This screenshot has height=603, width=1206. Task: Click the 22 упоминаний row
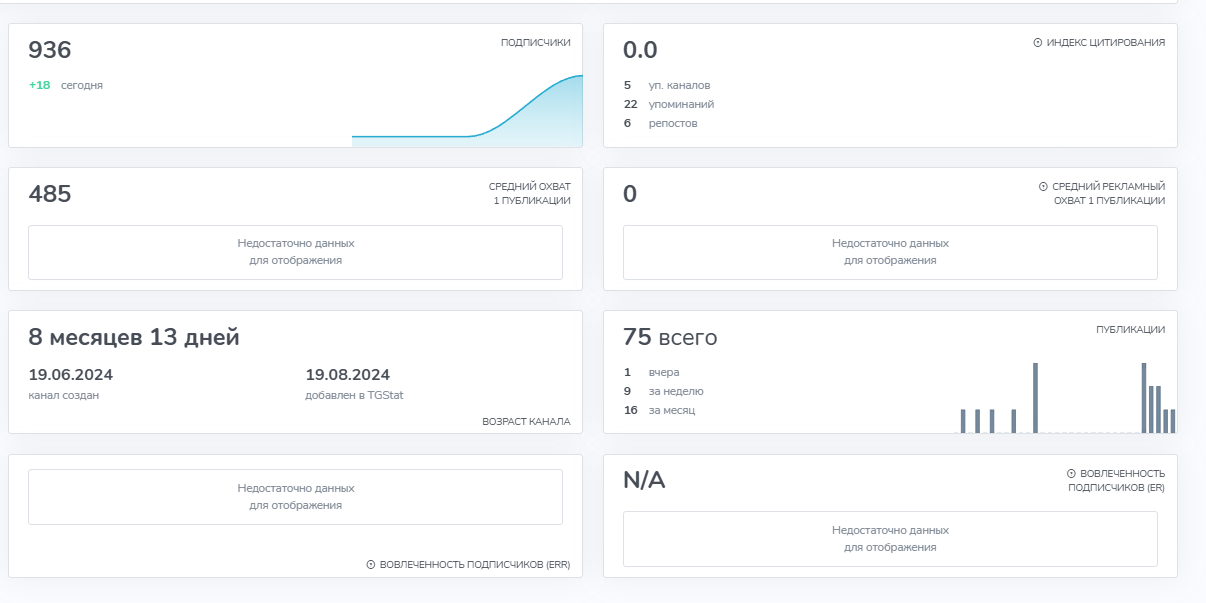(669, 104)
